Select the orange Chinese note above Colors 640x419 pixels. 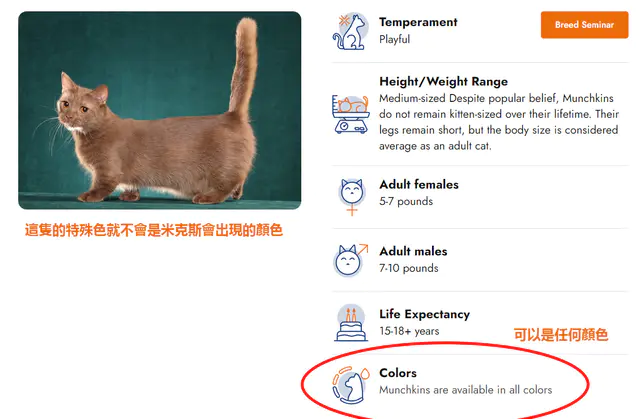tap(560, 335)
